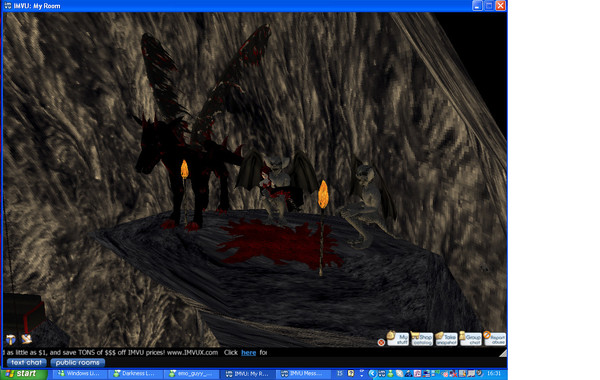Switch to the emo_guyy chat window
This screenshot has height=380, width=600.
(192, 374)
